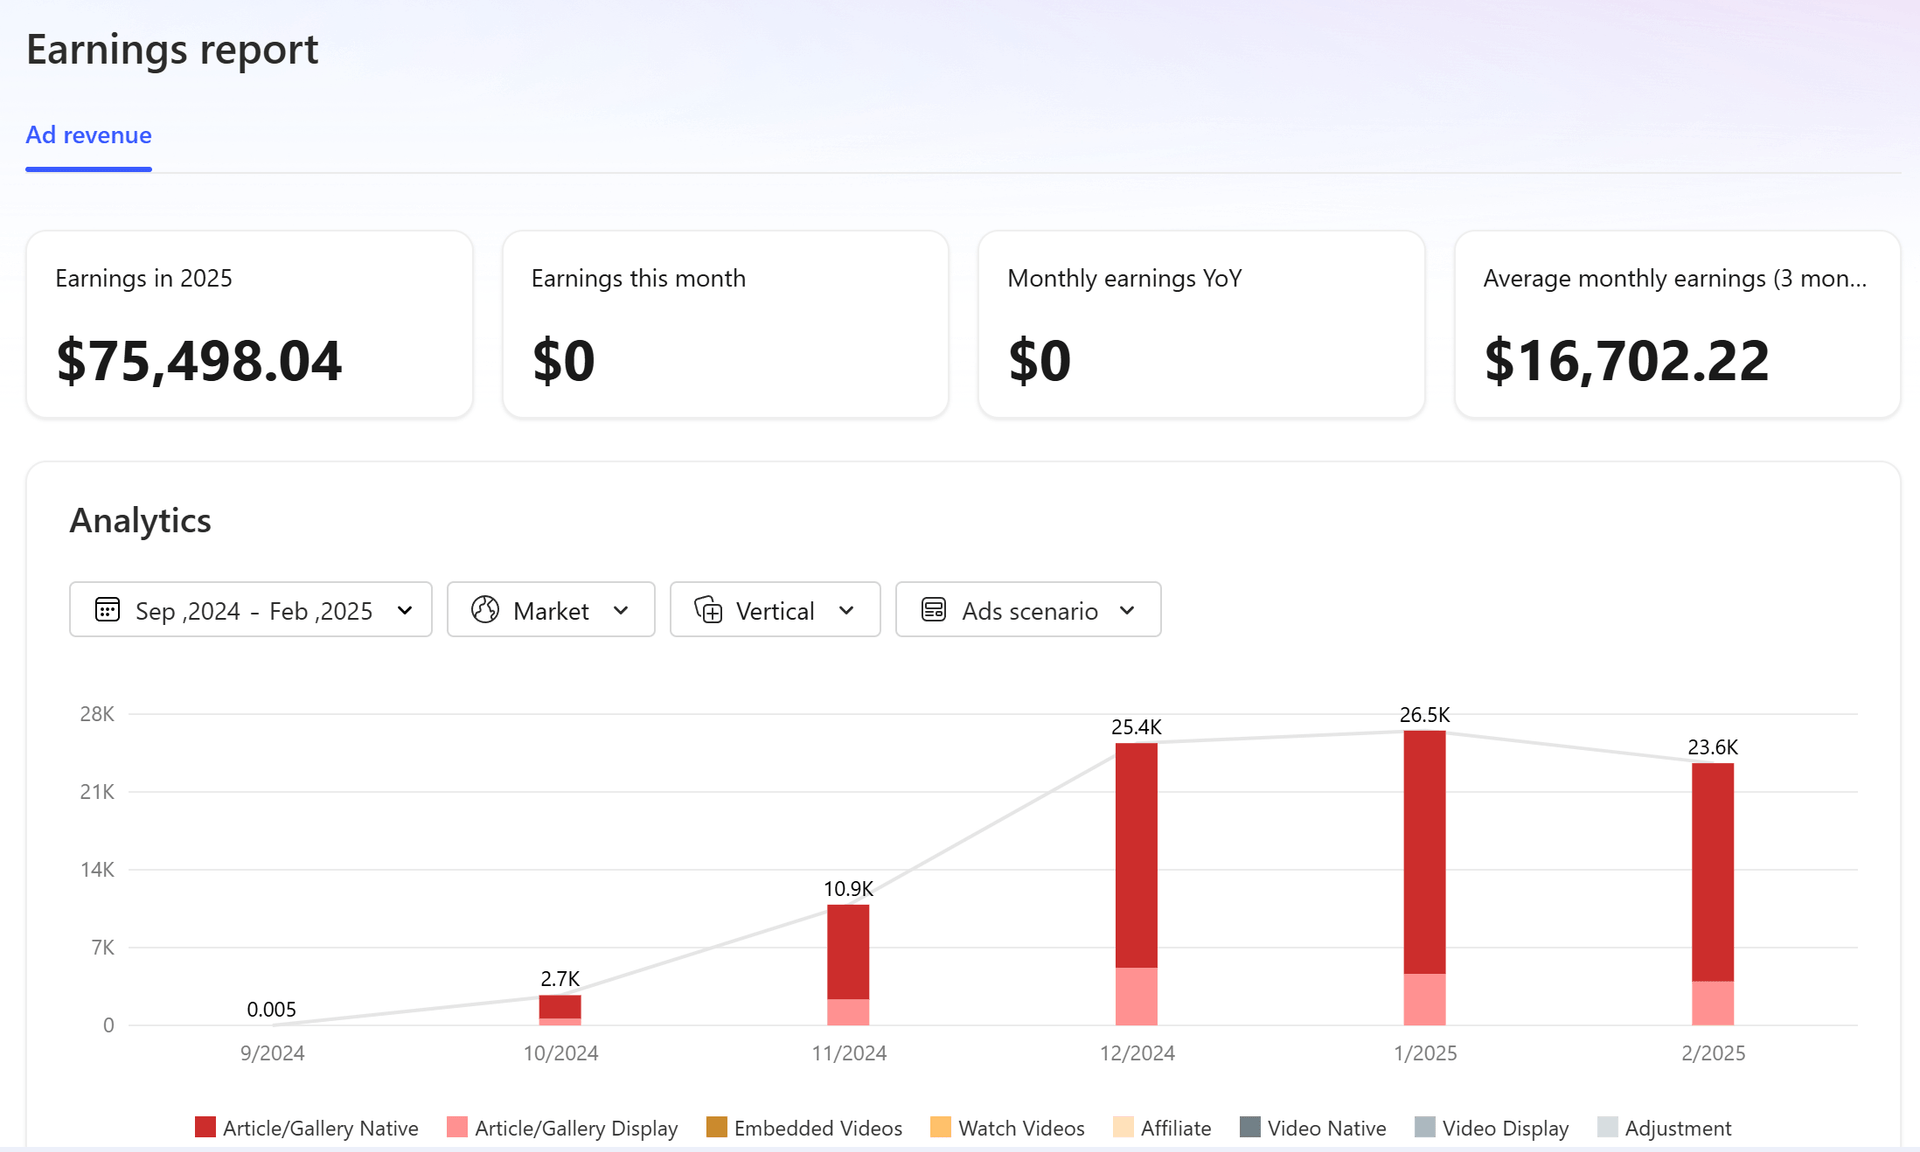Click the Adjustment legend label
The width and height of the screenshot is (1920, 1152).
coord(1677,1128)
